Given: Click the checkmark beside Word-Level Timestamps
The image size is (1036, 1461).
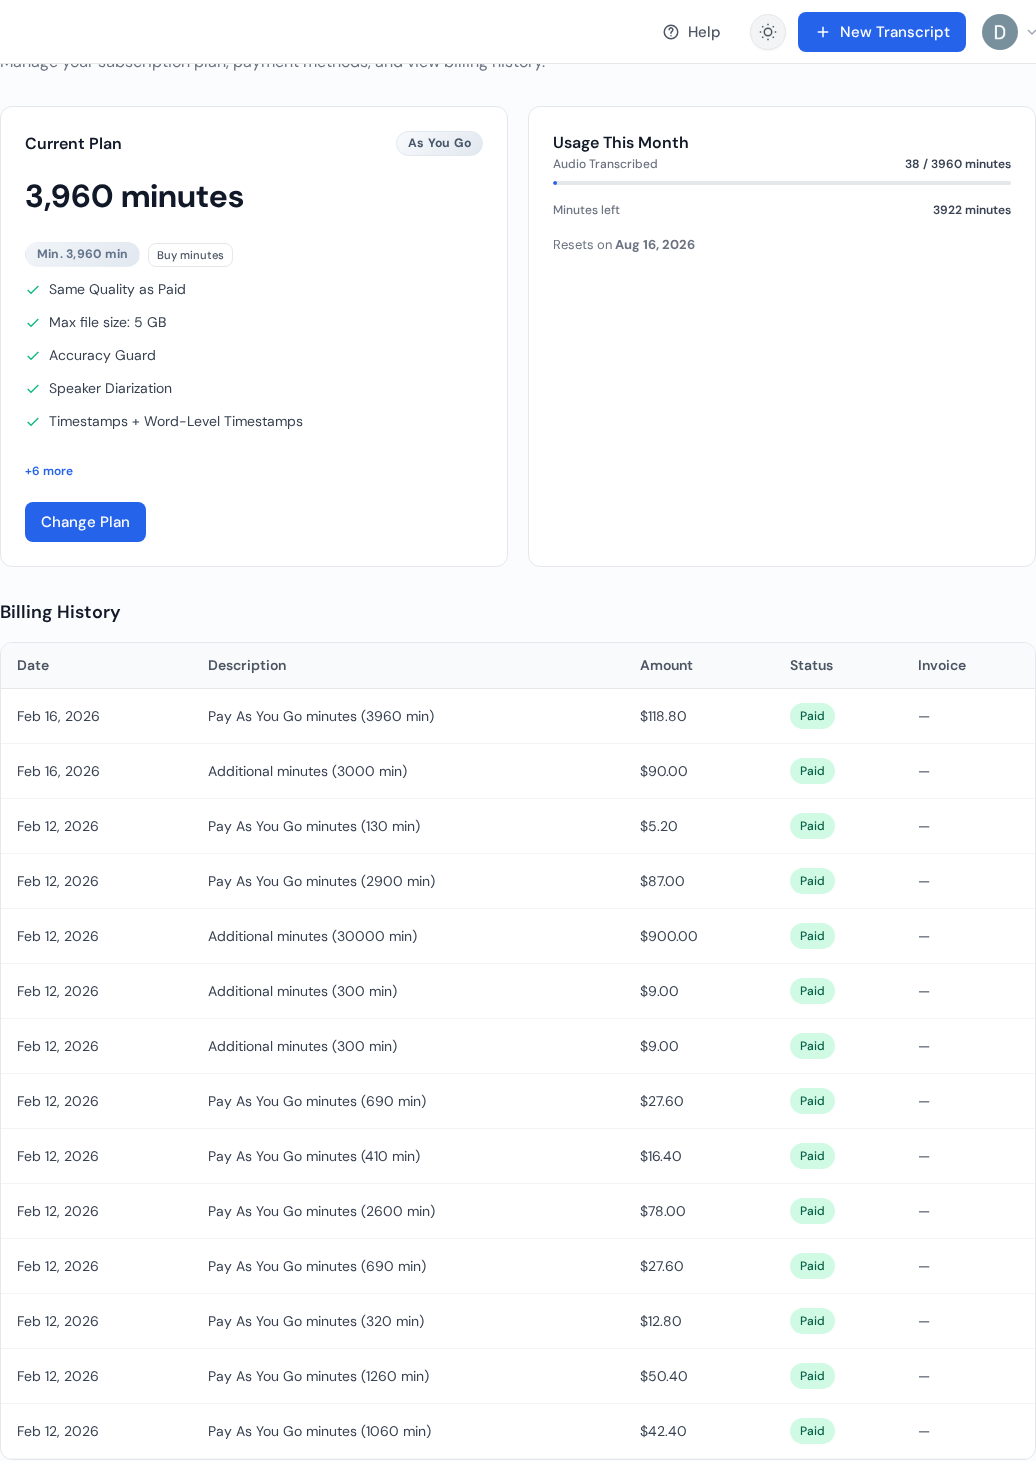Looking at the screenshot, I should (x=33, y=421).
